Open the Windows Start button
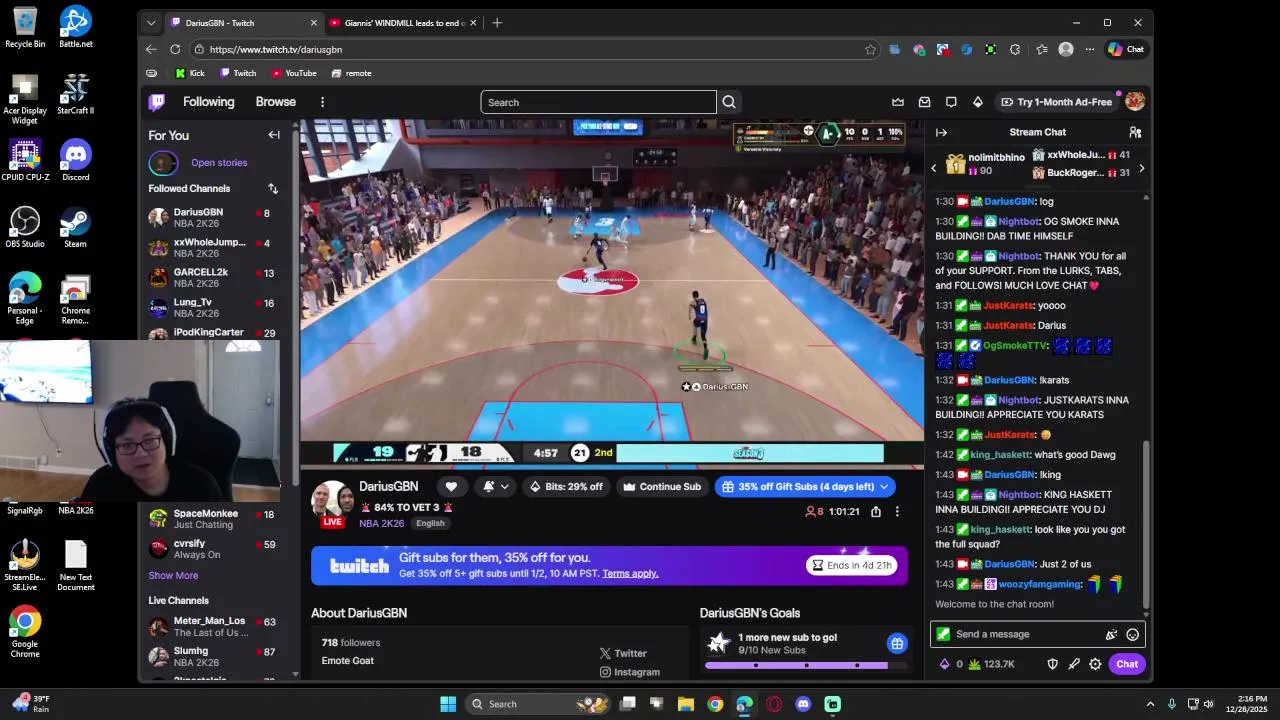The height and width of the screenshot is (720, 1280). point(448,704)
